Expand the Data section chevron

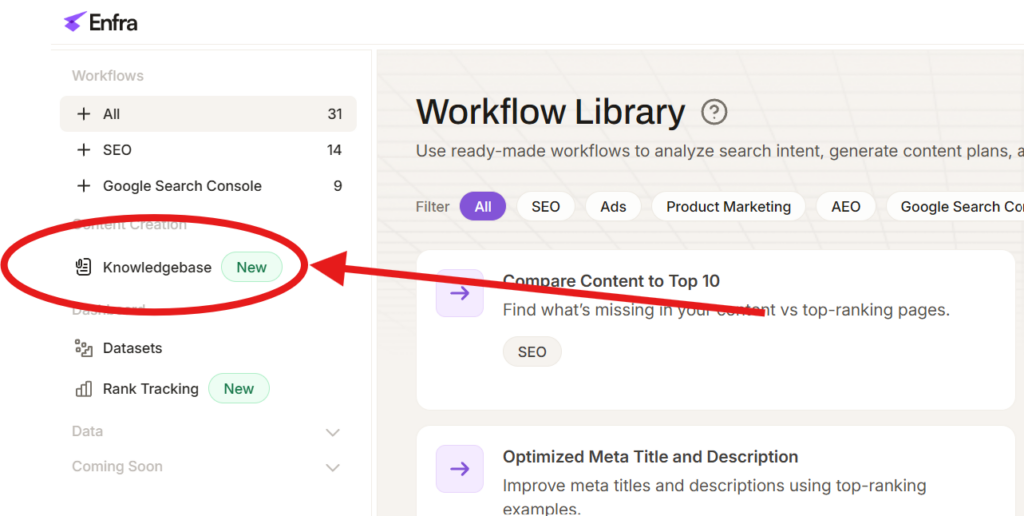point(333,432)
